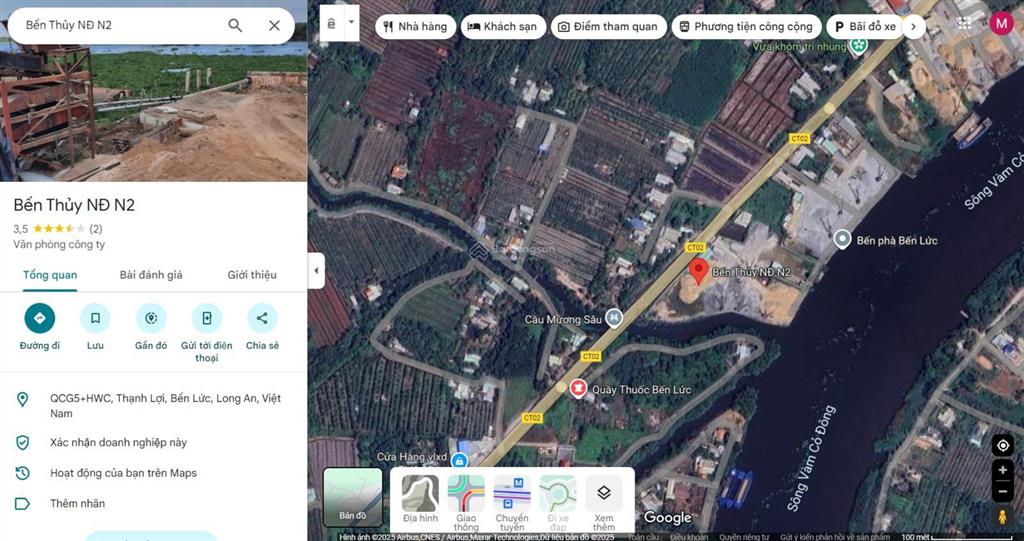Image resolution: width=1024 pixels, height=541 pixels.
Task: Open the dropdown beside the list icon
Action: pos(352,22)
